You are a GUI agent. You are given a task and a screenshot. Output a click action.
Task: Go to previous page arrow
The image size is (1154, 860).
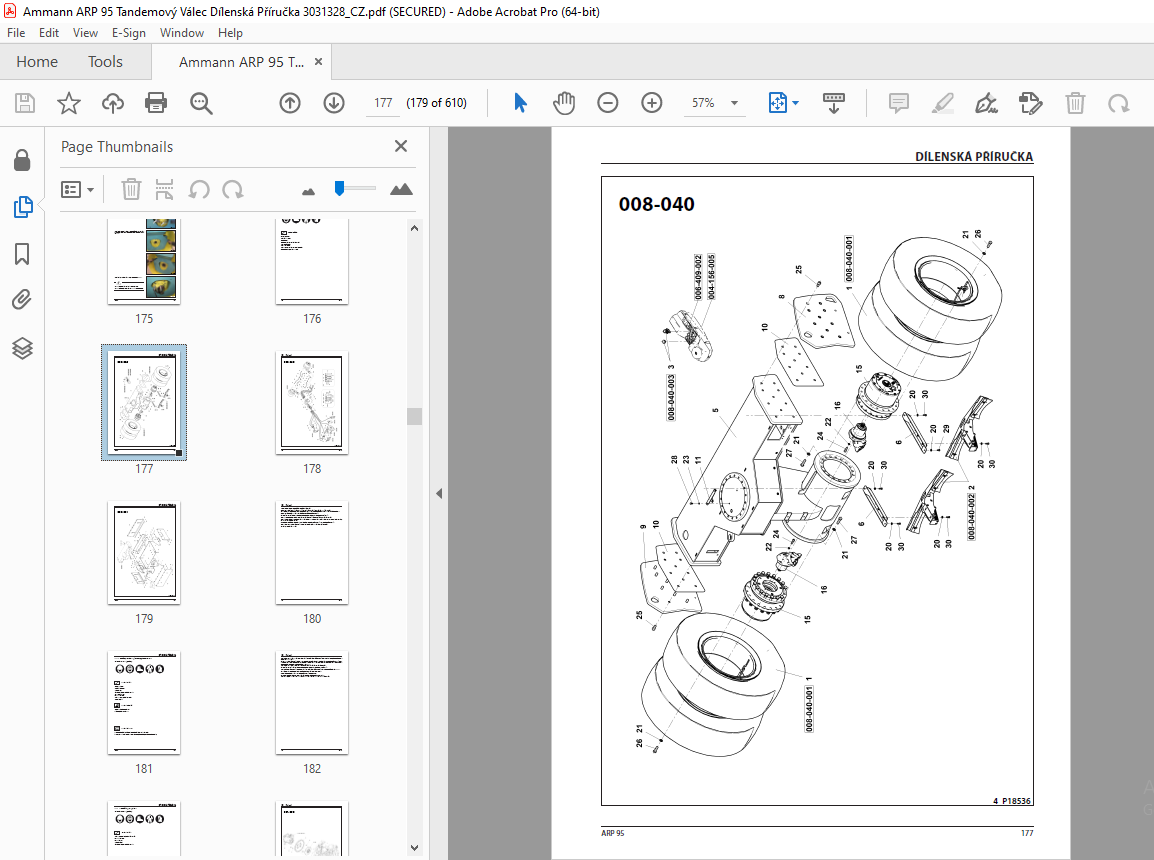pyautogui.click(x=290, y=103)
